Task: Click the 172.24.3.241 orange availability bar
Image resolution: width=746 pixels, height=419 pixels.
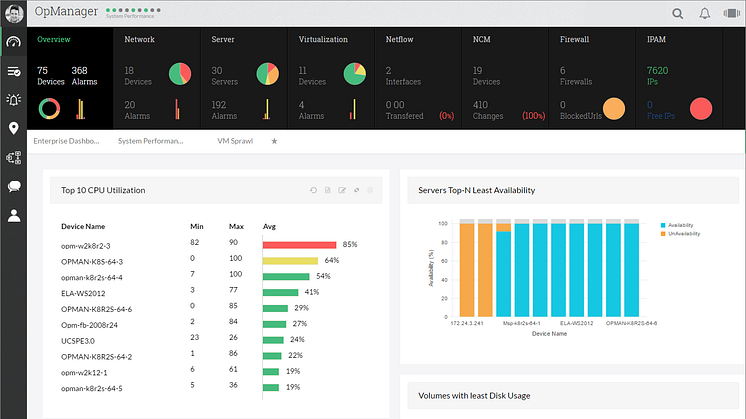Action: click(467, 270)
